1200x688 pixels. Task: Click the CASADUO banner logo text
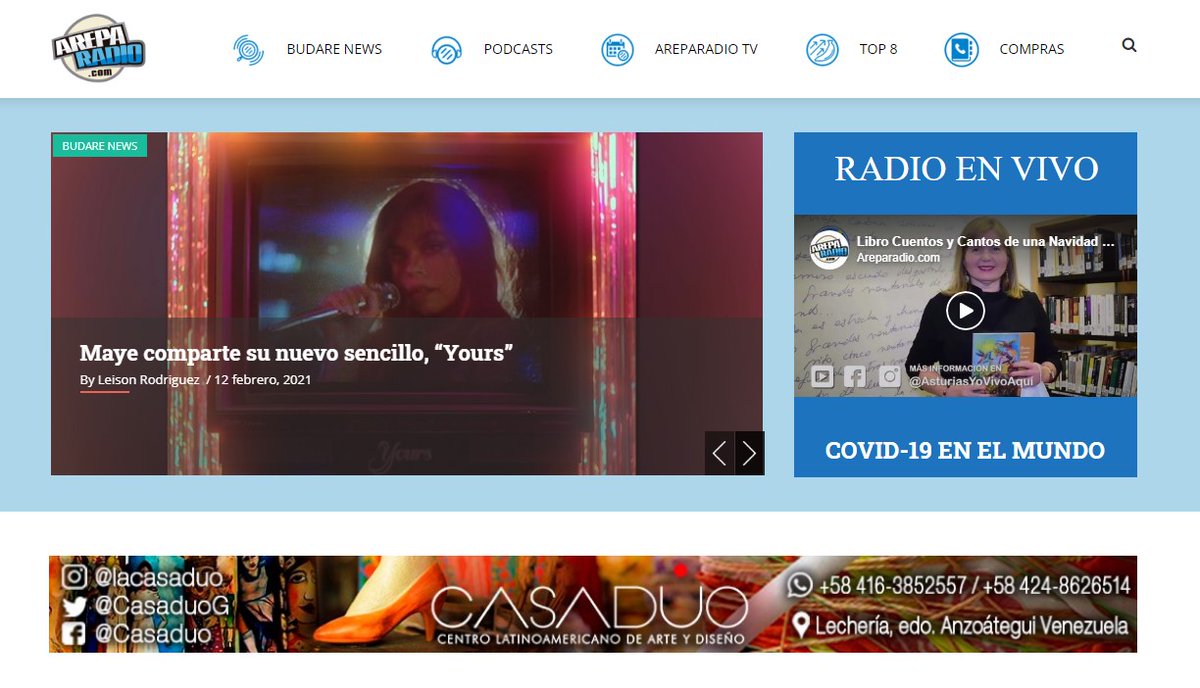(590, 607)
